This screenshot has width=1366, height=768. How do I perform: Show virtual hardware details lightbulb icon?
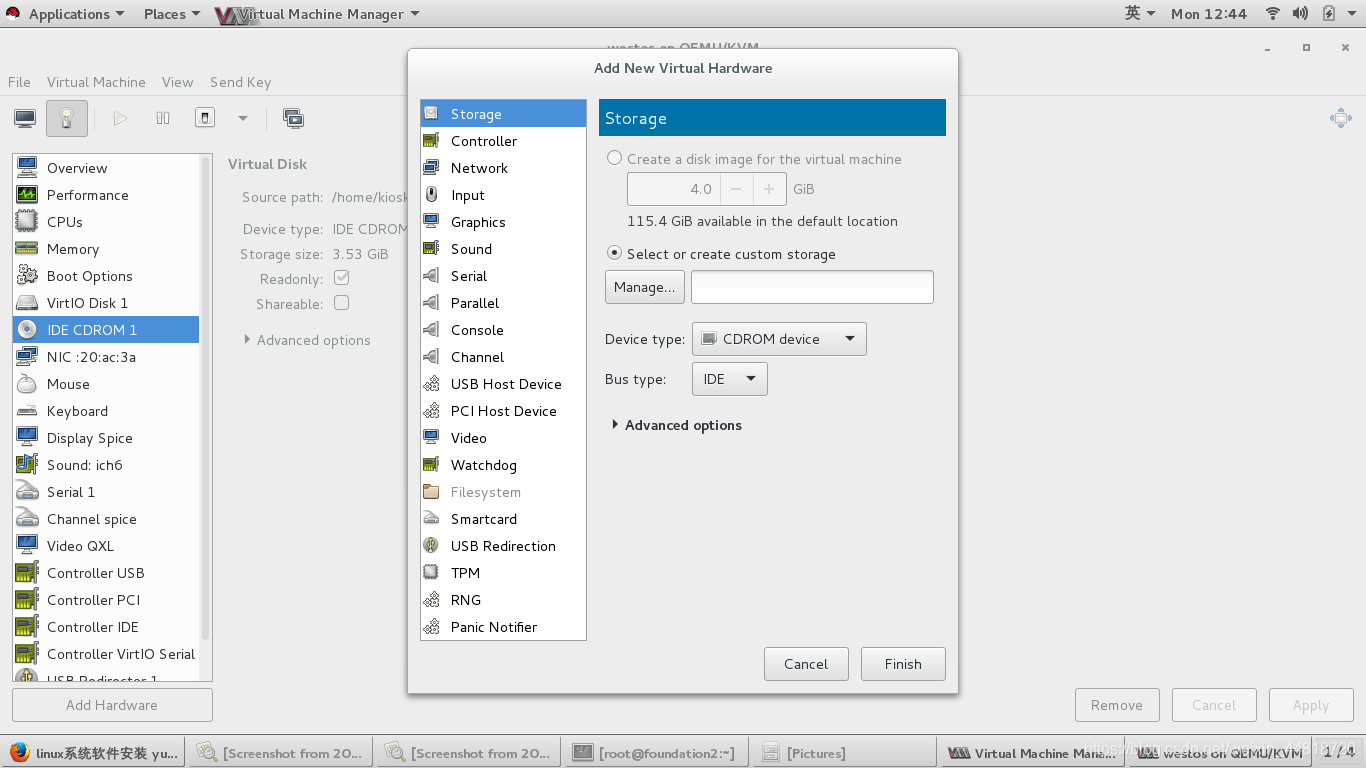coord(66,118)
